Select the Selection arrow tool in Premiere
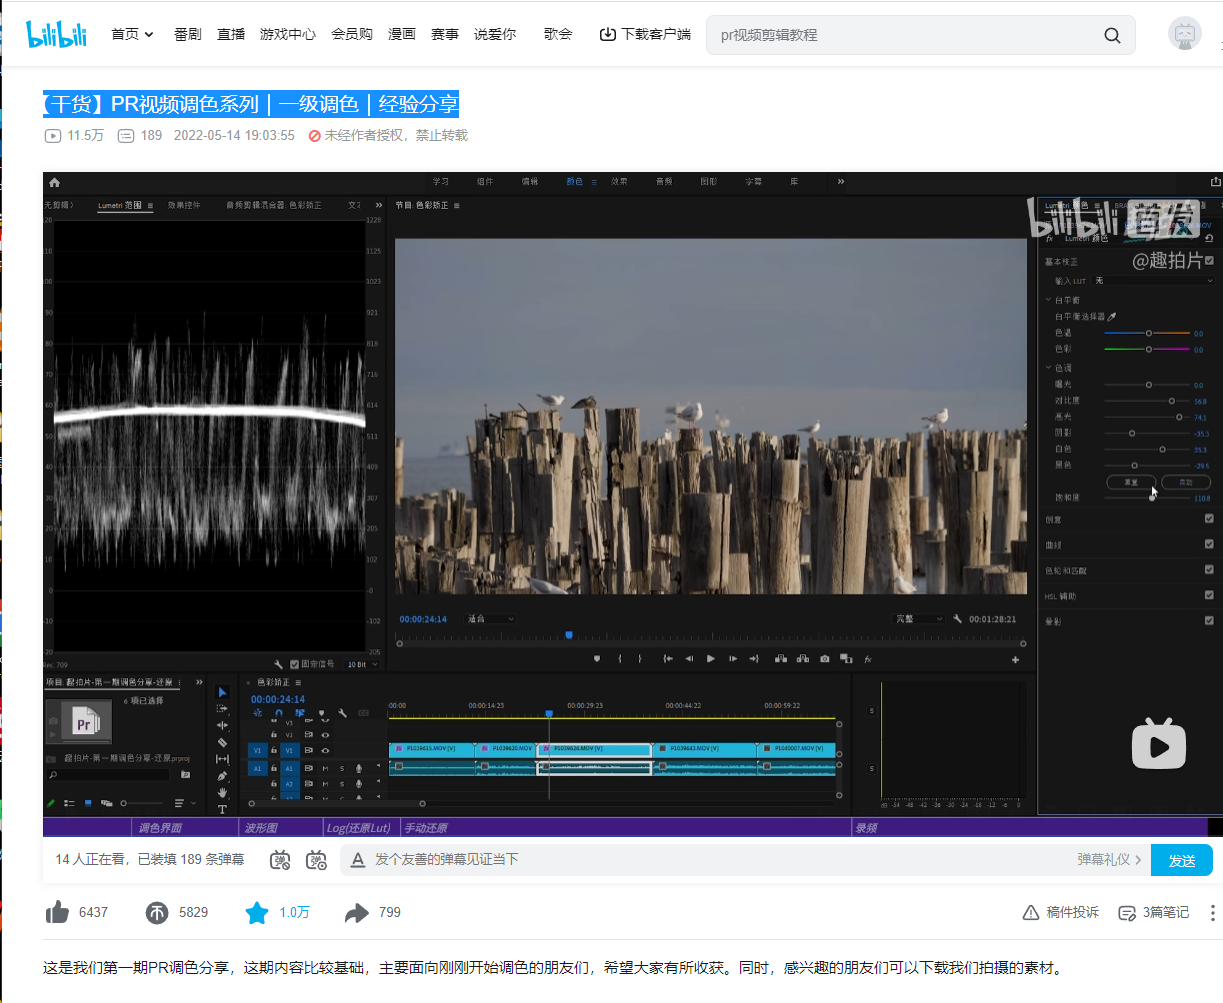The height and width of the screenshot is (1003, 1223). [222, 692]
